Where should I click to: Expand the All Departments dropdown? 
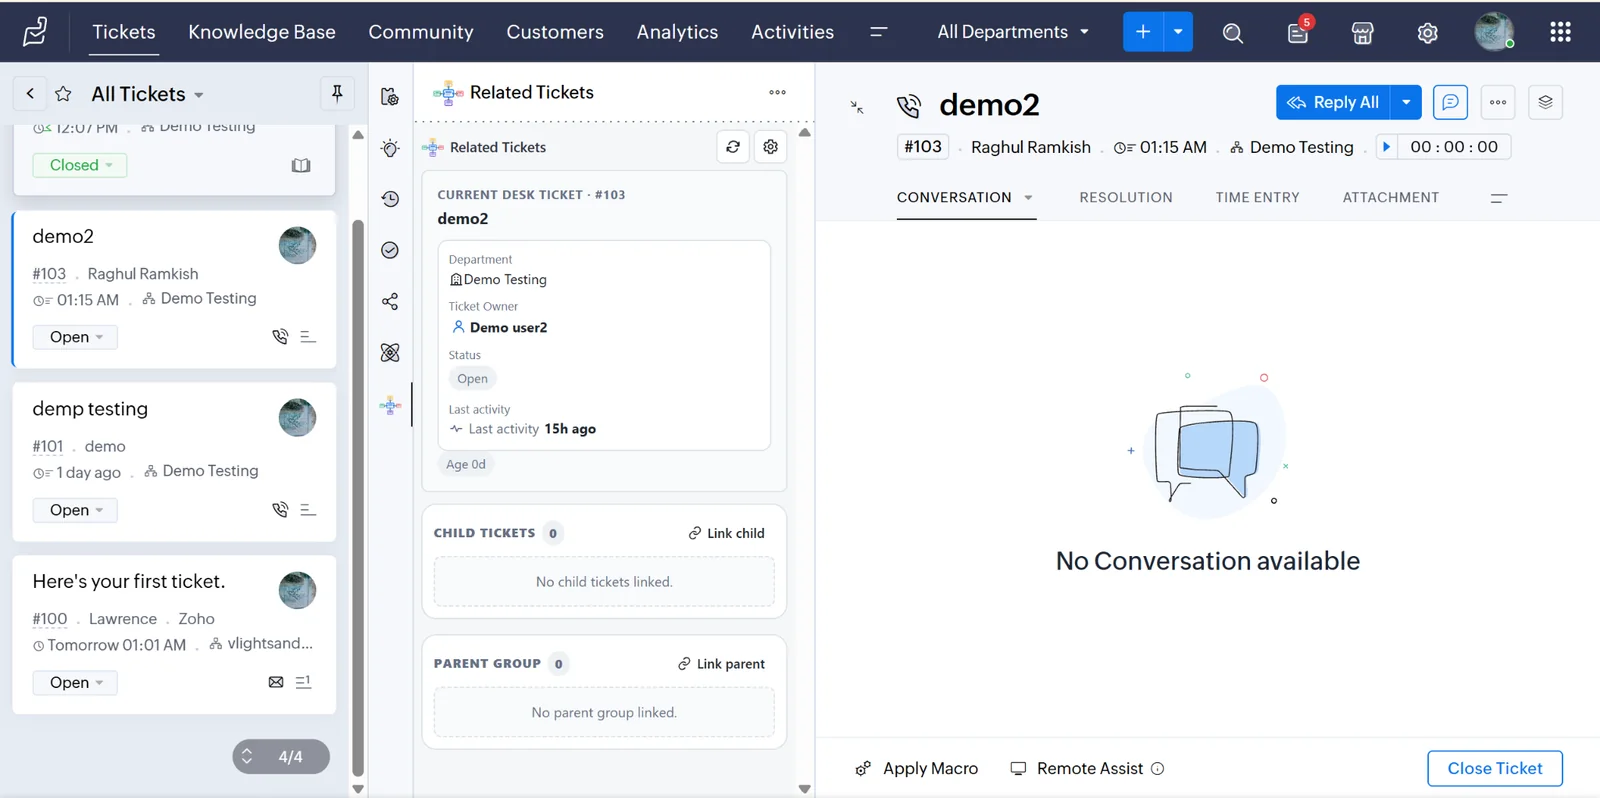(x=1013, y=32)
